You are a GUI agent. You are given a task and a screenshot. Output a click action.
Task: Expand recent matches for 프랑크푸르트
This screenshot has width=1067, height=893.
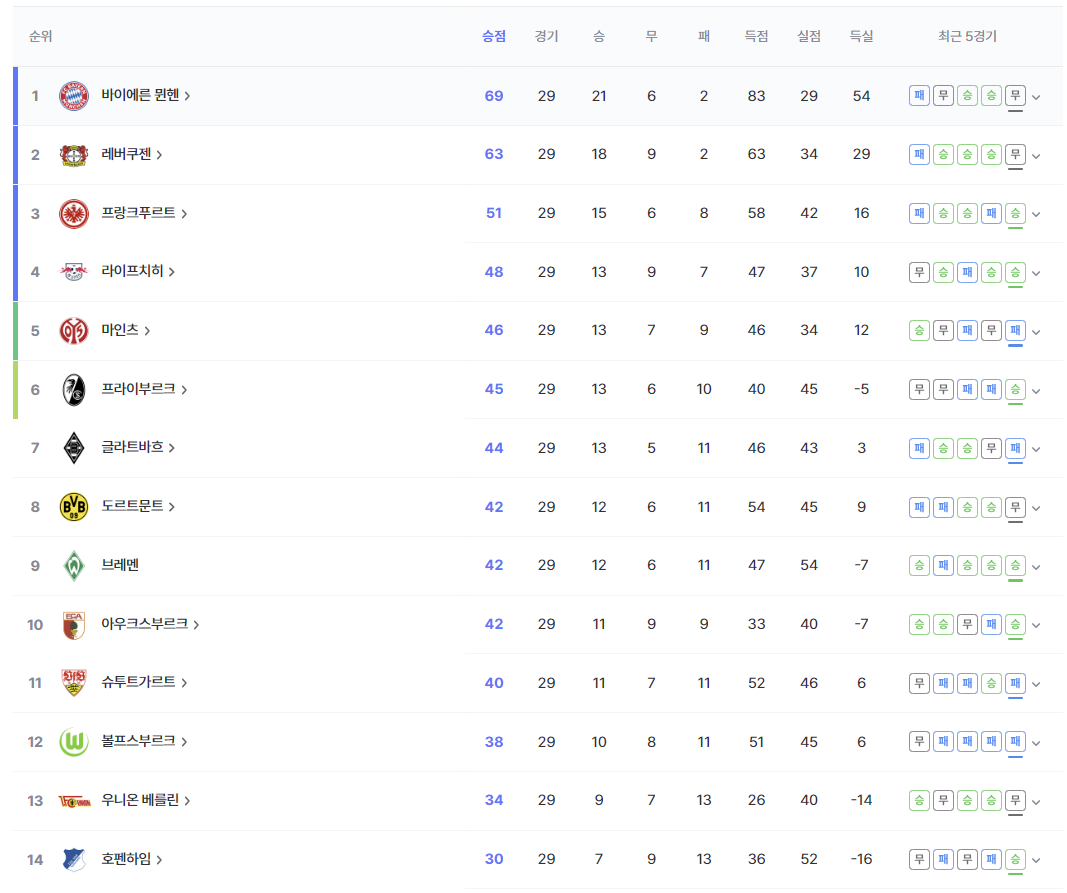coord(1036,214)
